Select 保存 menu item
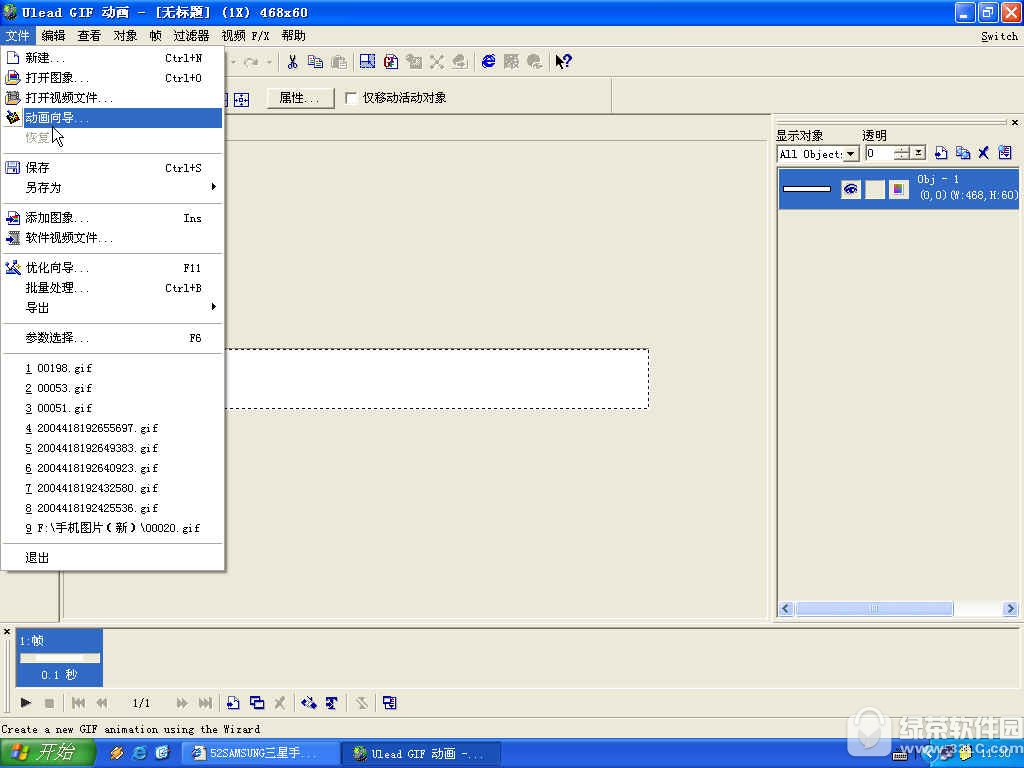The width and height of the screenshot is (1024, 768). point(112,168)
